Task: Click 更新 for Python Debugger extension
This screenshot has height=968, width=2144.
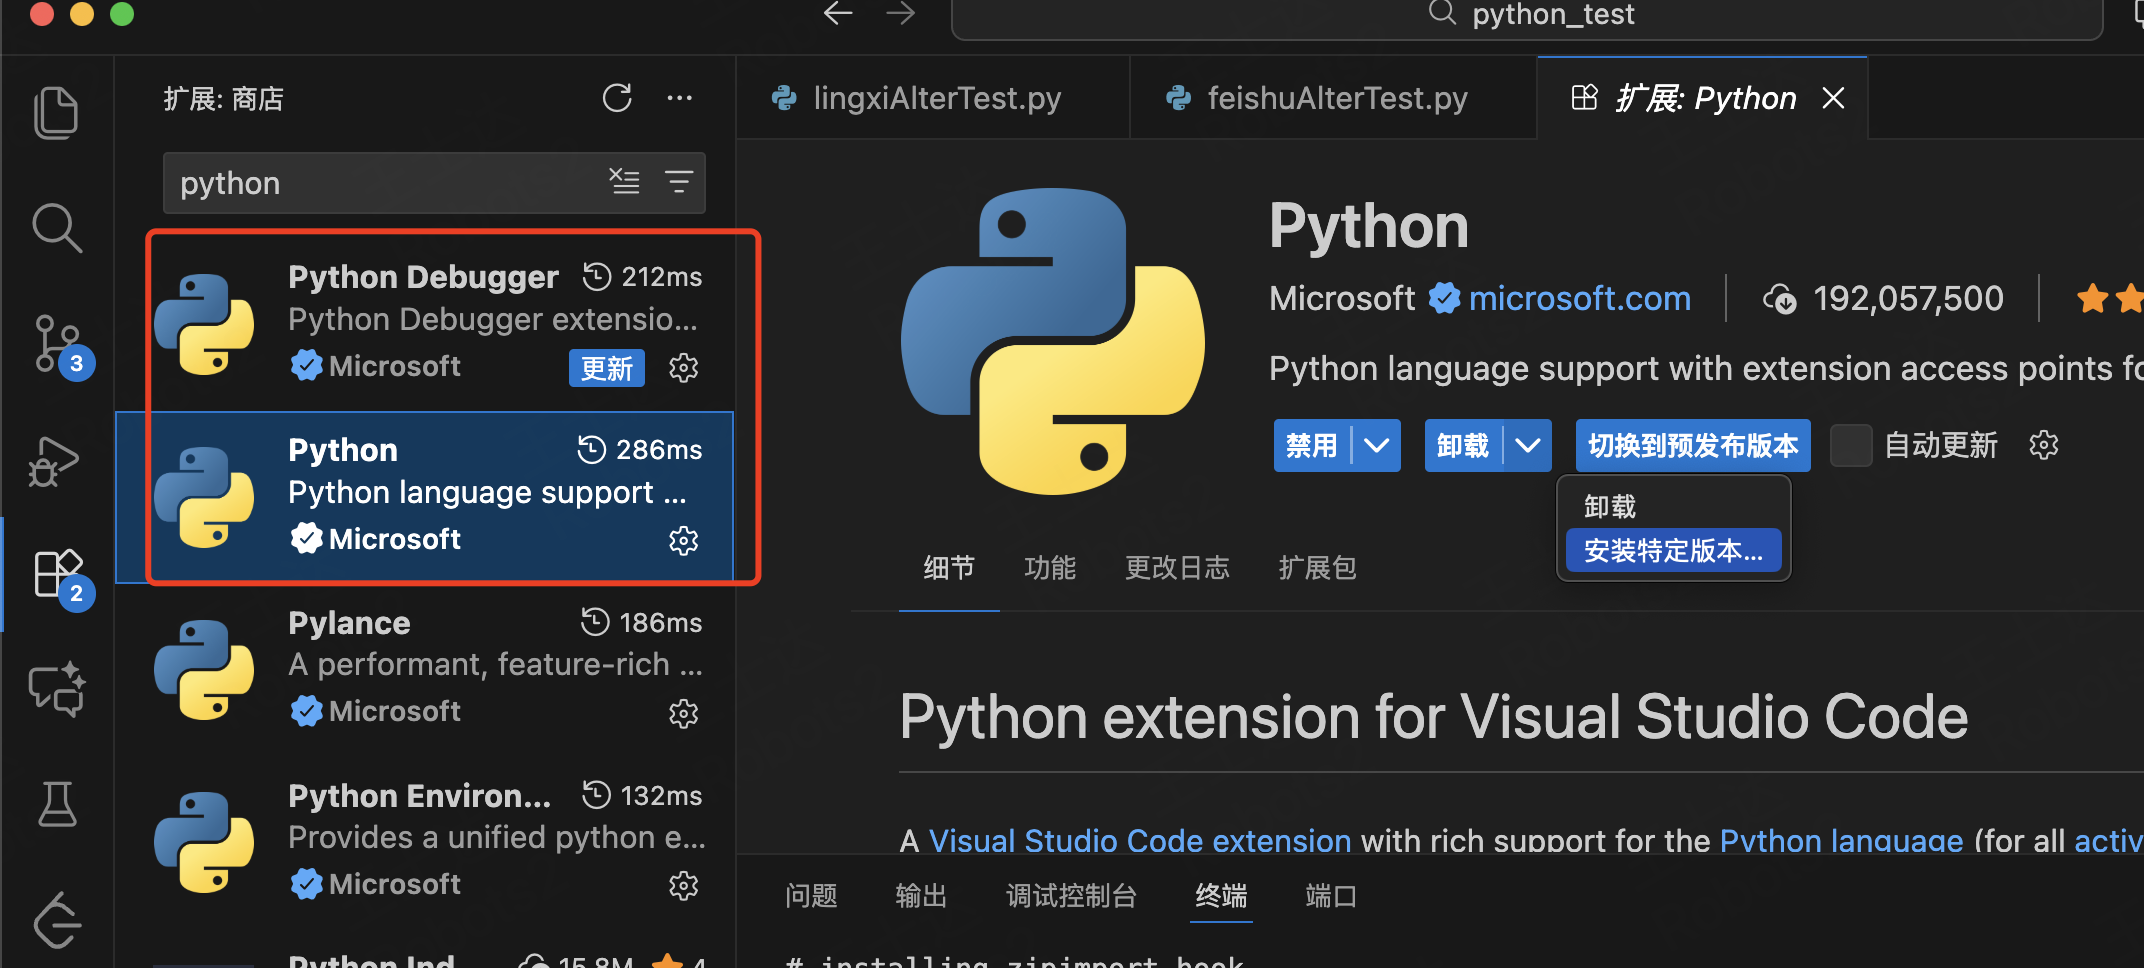Action: 606,368
